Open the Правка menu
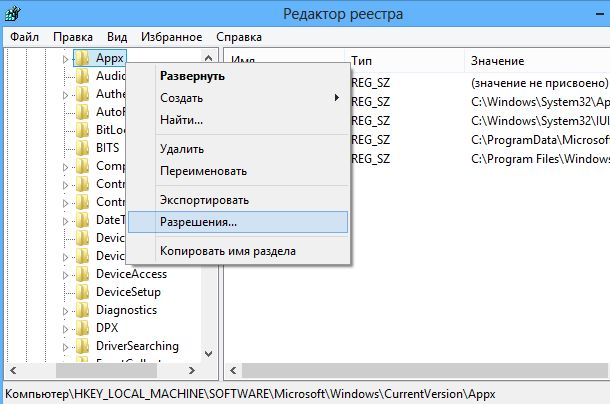 click(73, 37)
